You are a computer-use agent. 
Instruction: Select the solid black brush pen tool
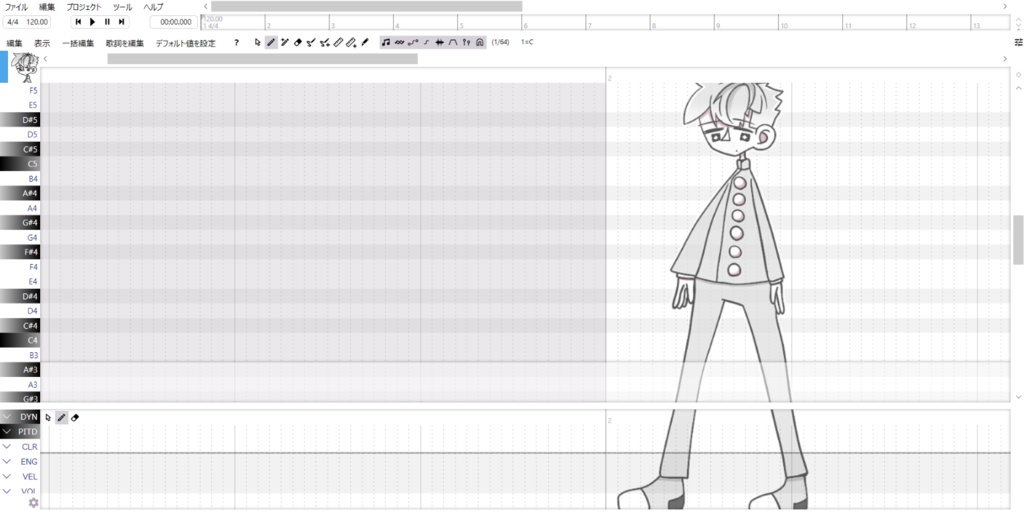point(365,42)
